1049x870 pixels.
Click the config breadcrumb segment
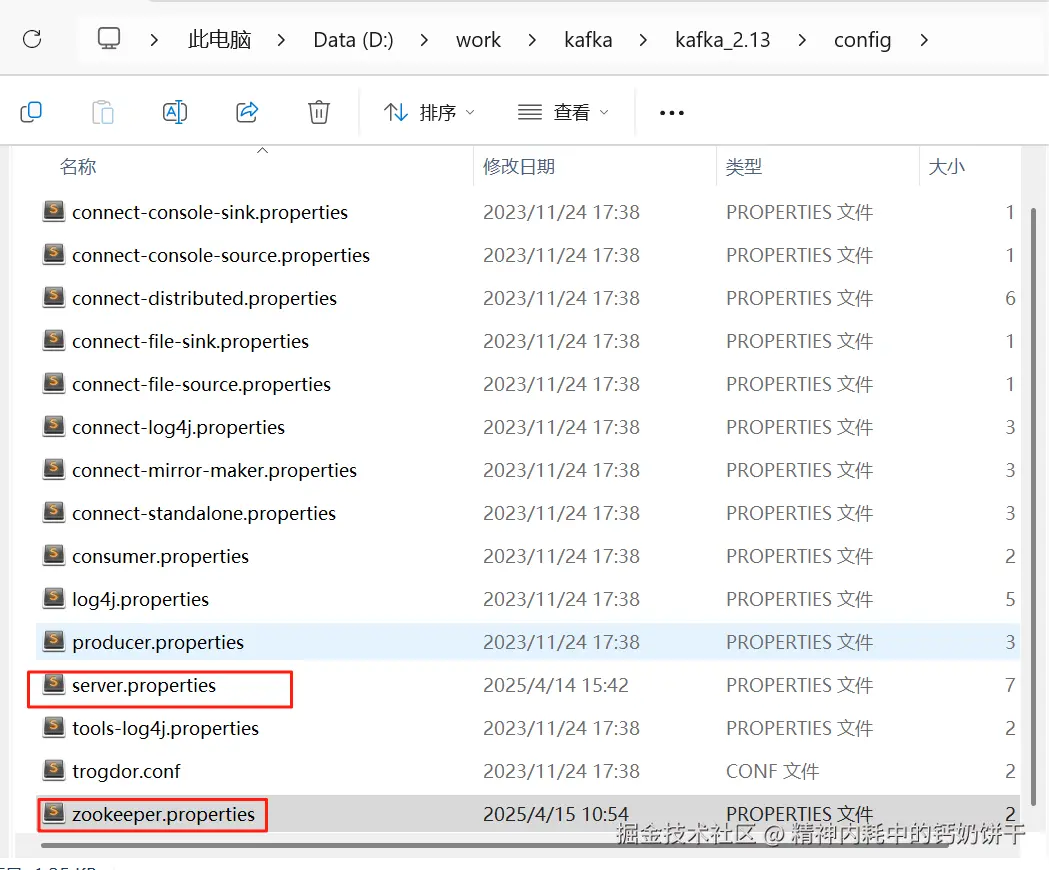[862, 40]
